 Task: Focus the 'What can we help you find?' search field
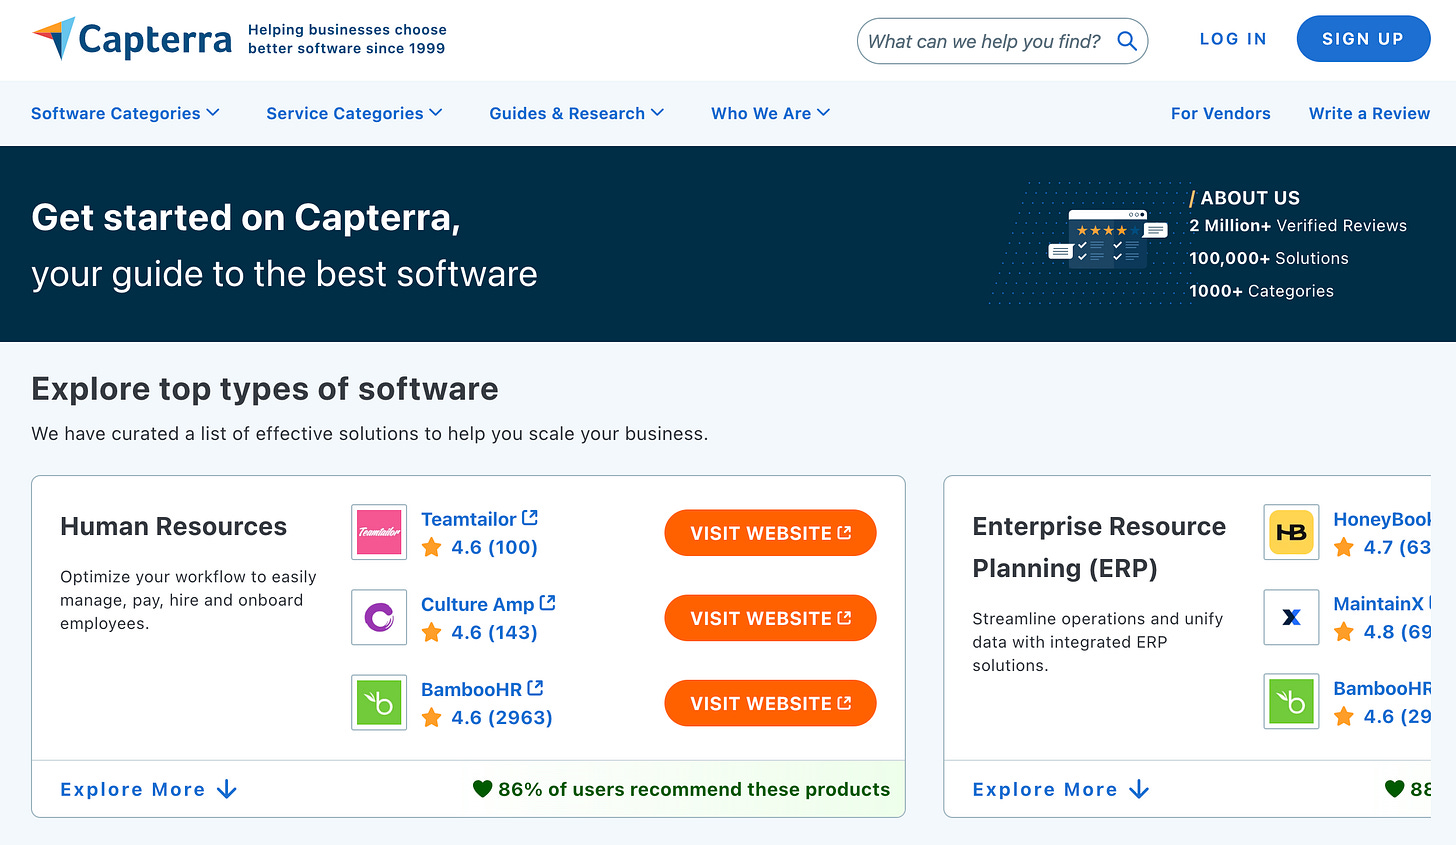coord(1002,41)
